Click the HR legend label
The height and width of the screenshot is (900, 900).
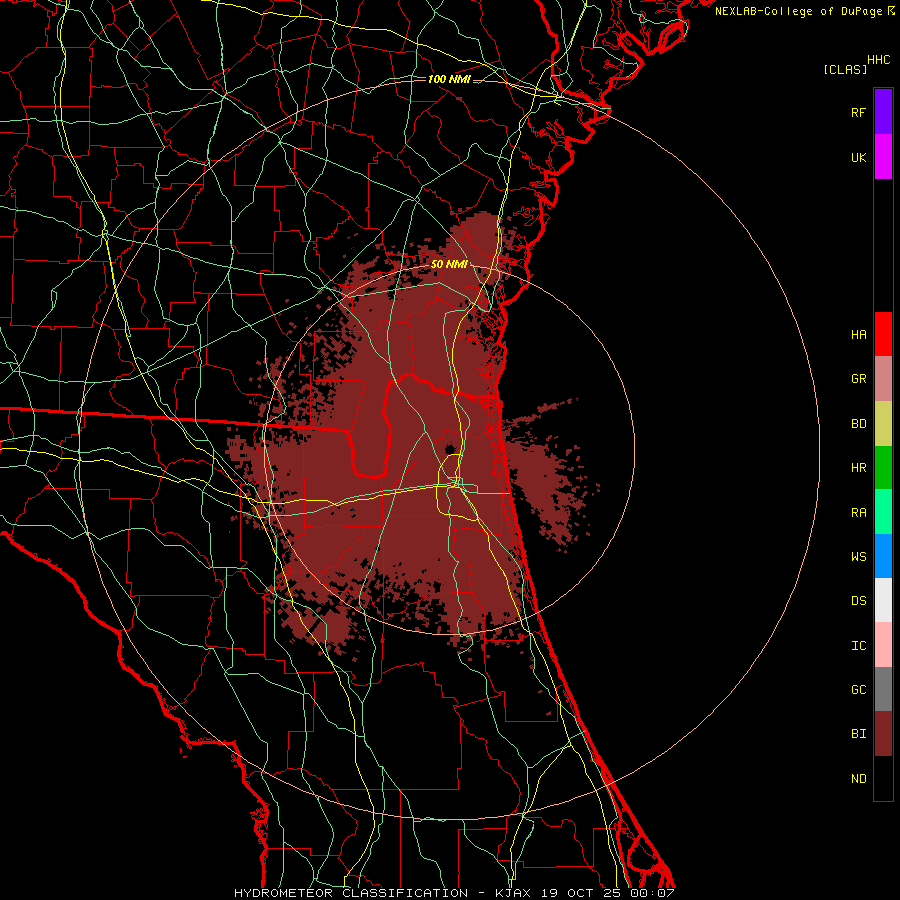point(858,468)
